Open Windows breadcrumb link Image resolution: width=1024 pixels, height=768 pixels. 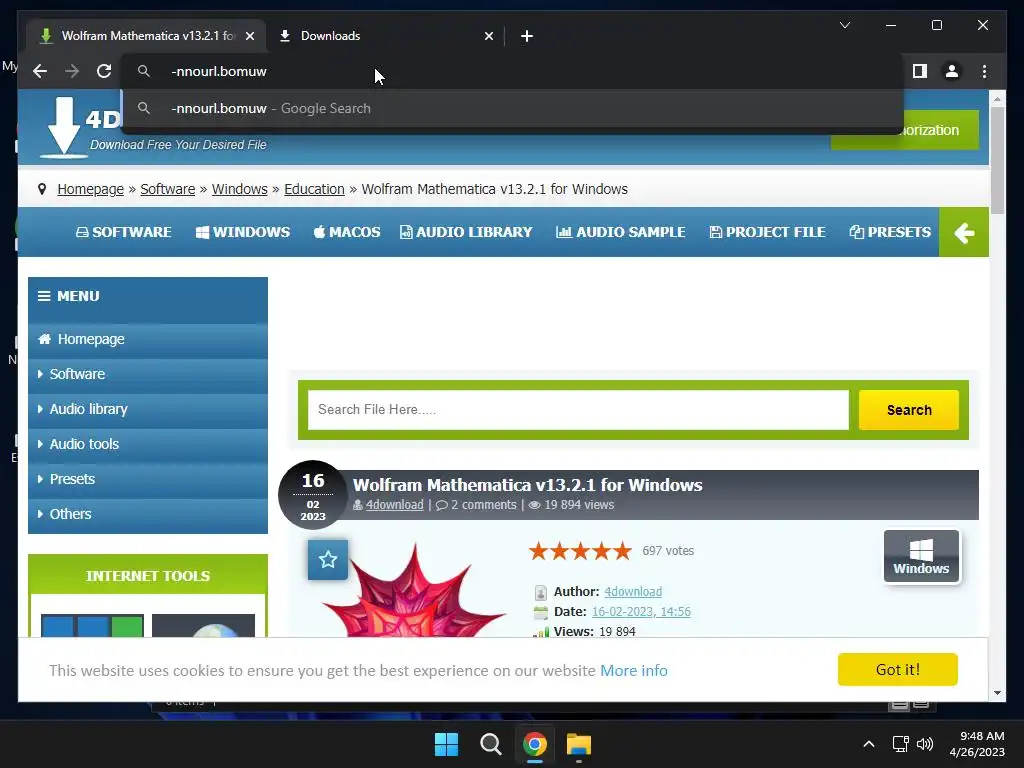(239, 189)
